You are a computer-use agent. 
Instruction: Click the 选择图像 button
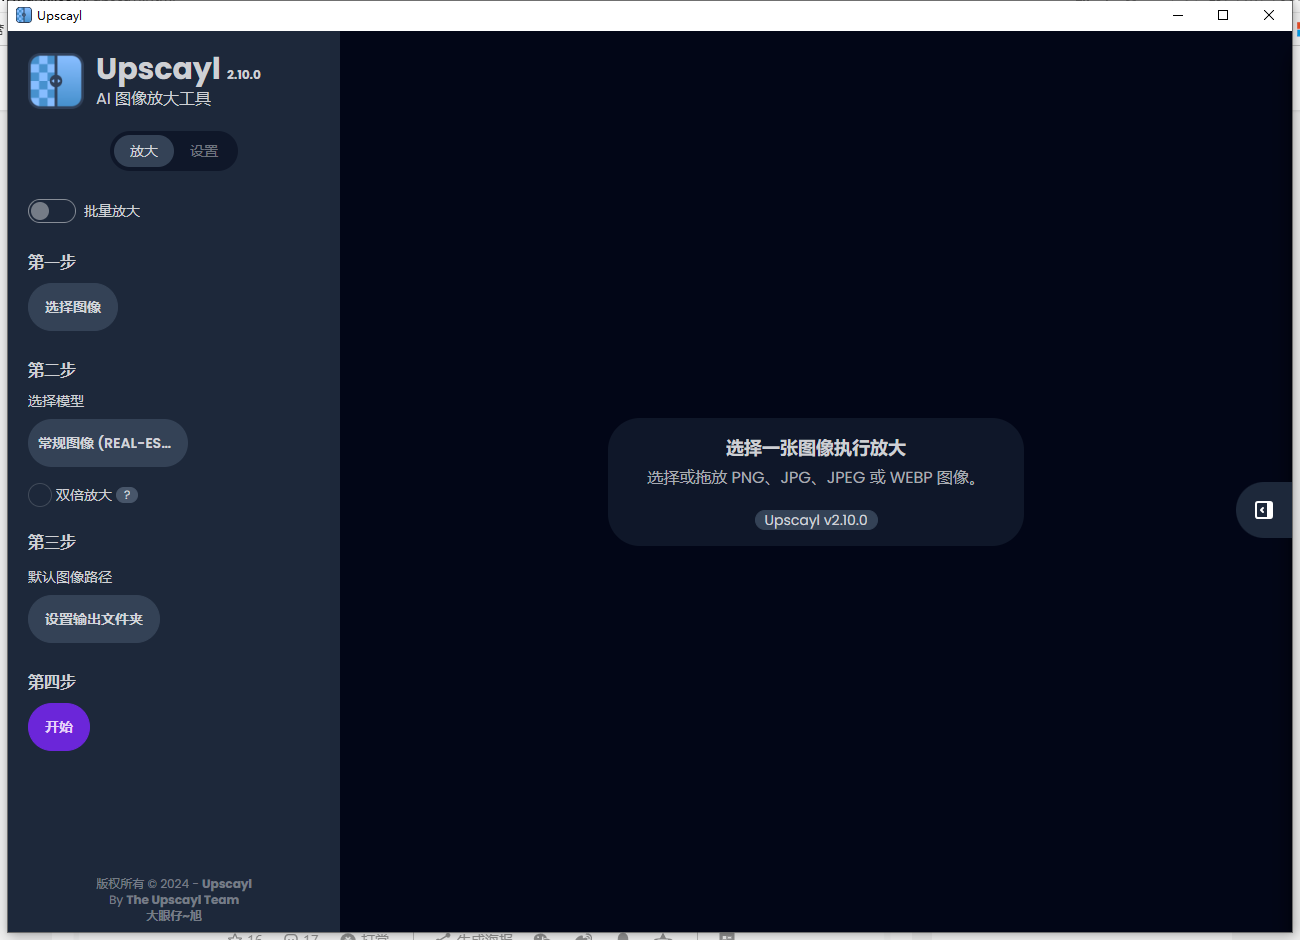pyautogui.click(x=72, y=307)
